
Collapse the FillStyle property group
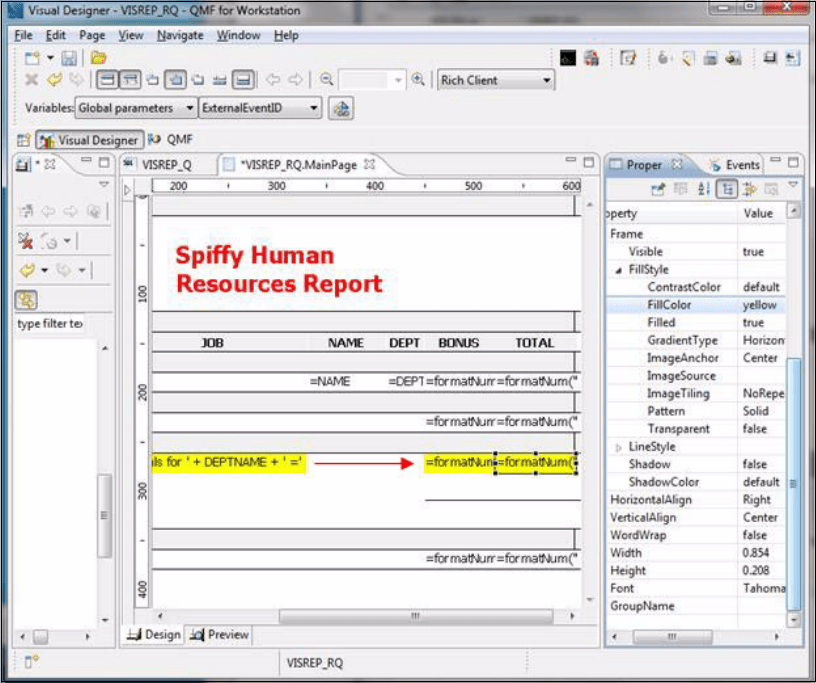click(x=619, y=270)
